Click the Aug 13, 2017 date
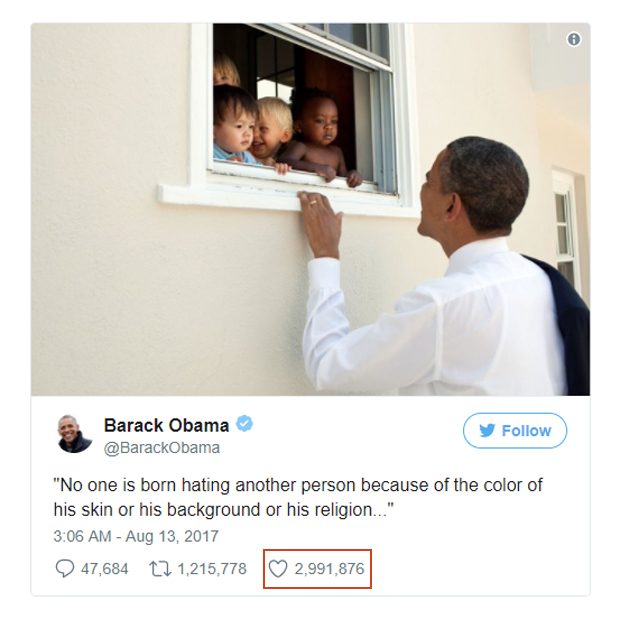This screenshot has height=619, width=620. pyautogui.click(x=172, y=536)
